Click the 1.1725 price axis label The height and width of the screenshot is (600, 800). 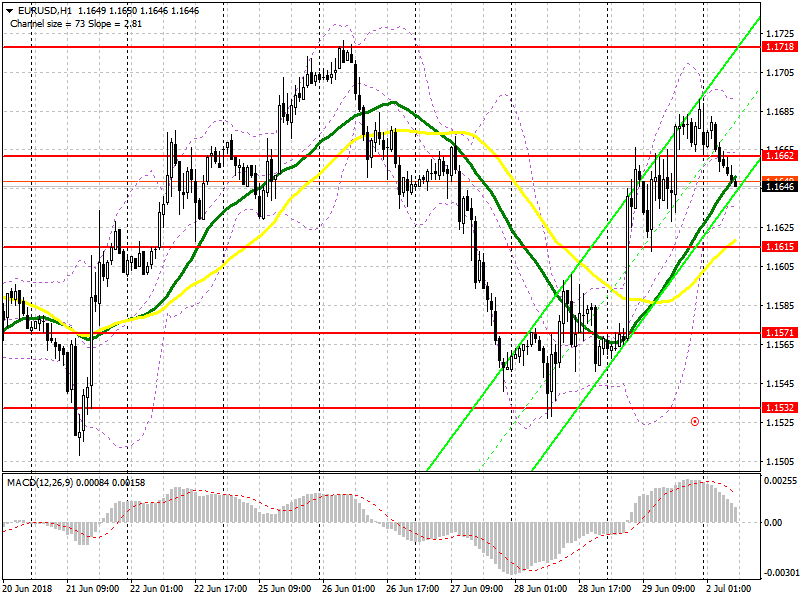[x=780, y=34]
